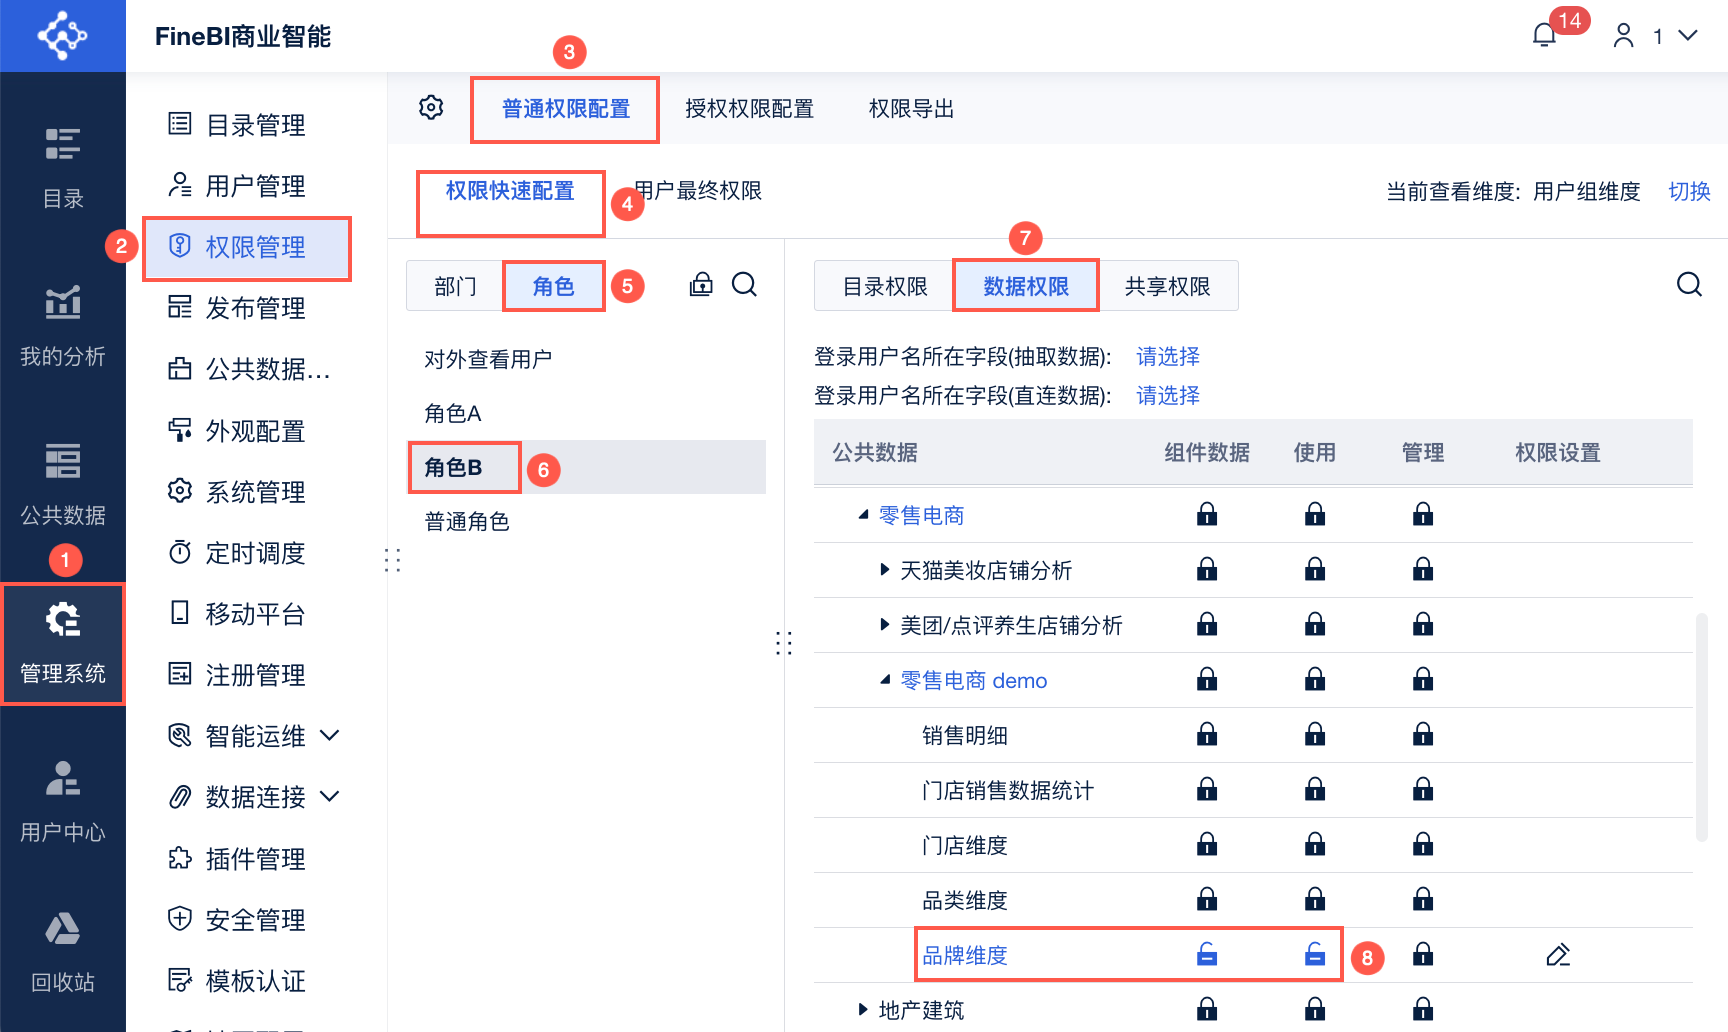Click 请选择 for the 抽取数据 field
This screenshot has height=1032, width=1728.
[x=1168, y=356]
